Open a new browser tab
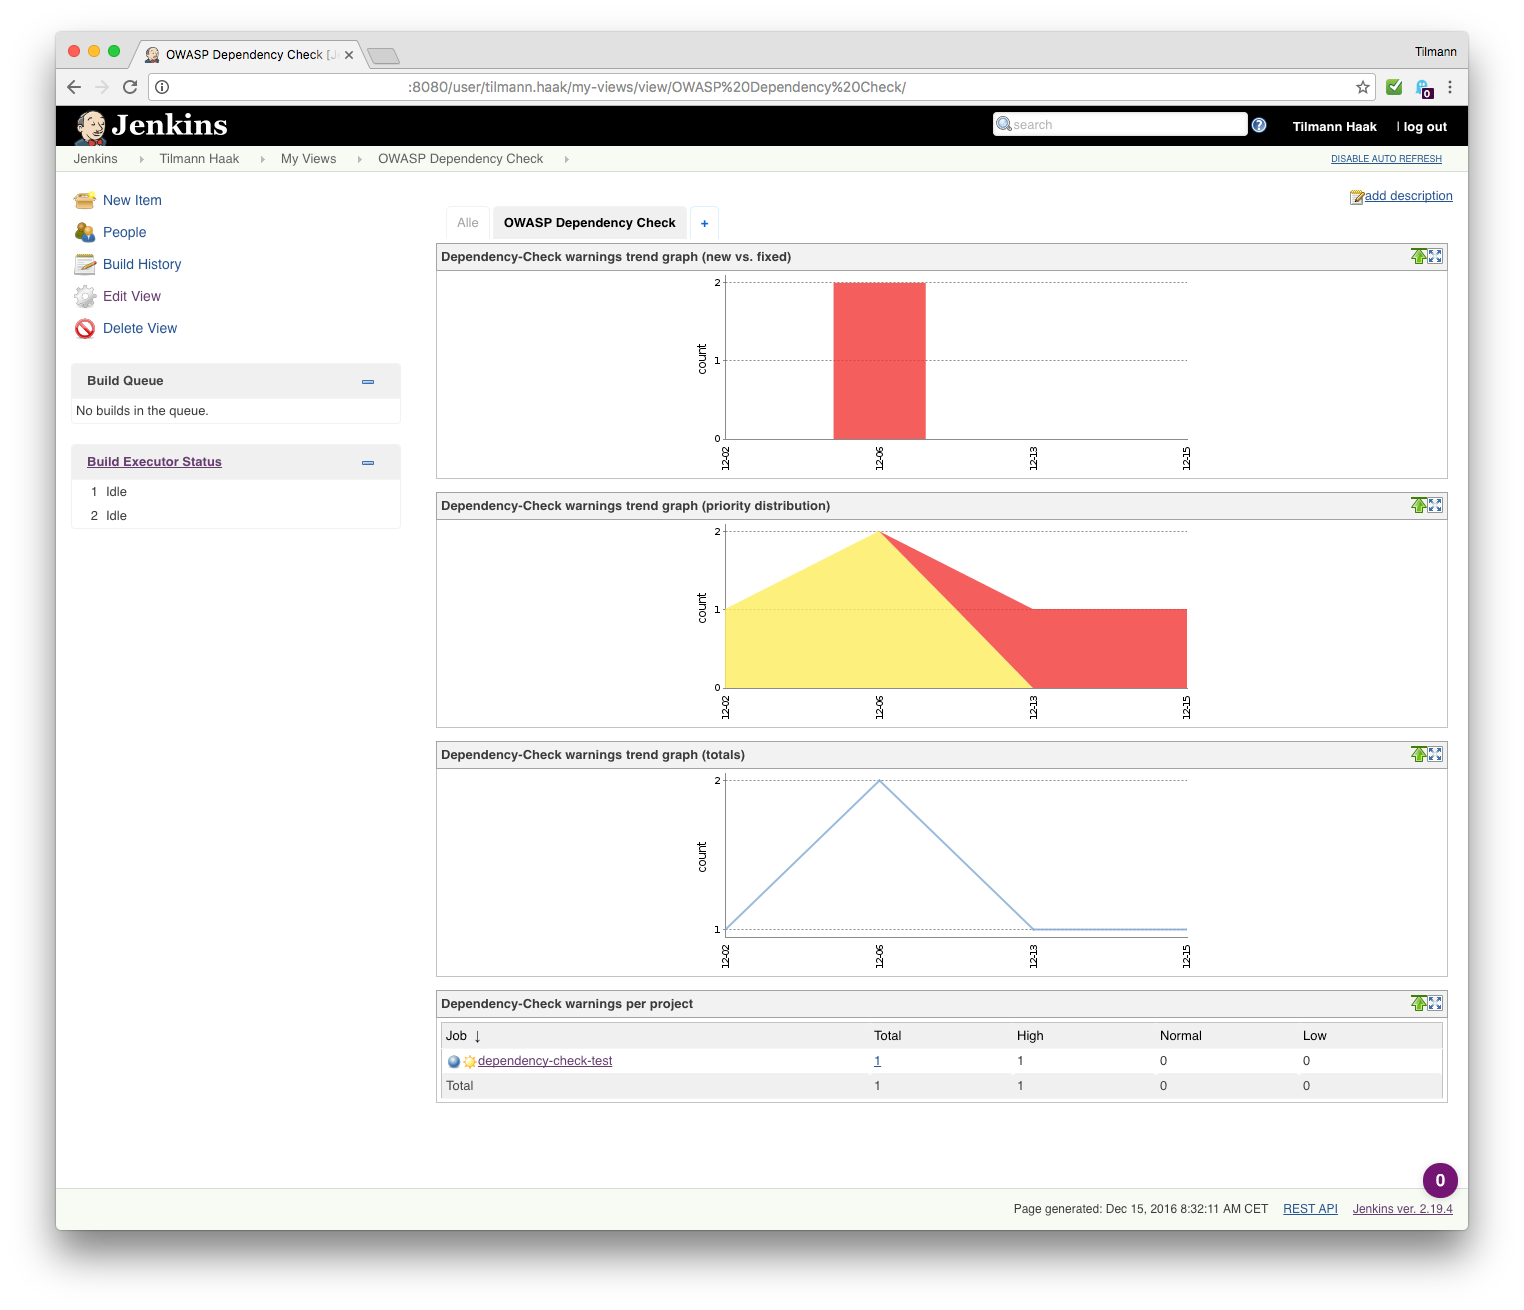Image resolution: width=1524 pixels, height=1310 pixels. click(x=383, y=56)
